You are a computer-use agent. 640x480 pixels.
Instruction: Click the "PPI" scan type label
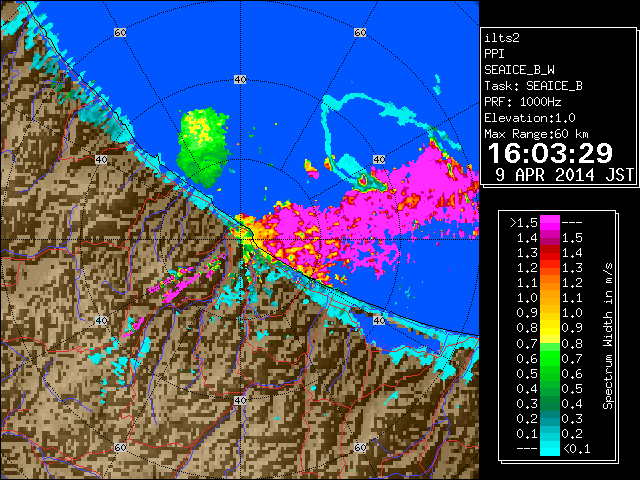tap(494, 54)
